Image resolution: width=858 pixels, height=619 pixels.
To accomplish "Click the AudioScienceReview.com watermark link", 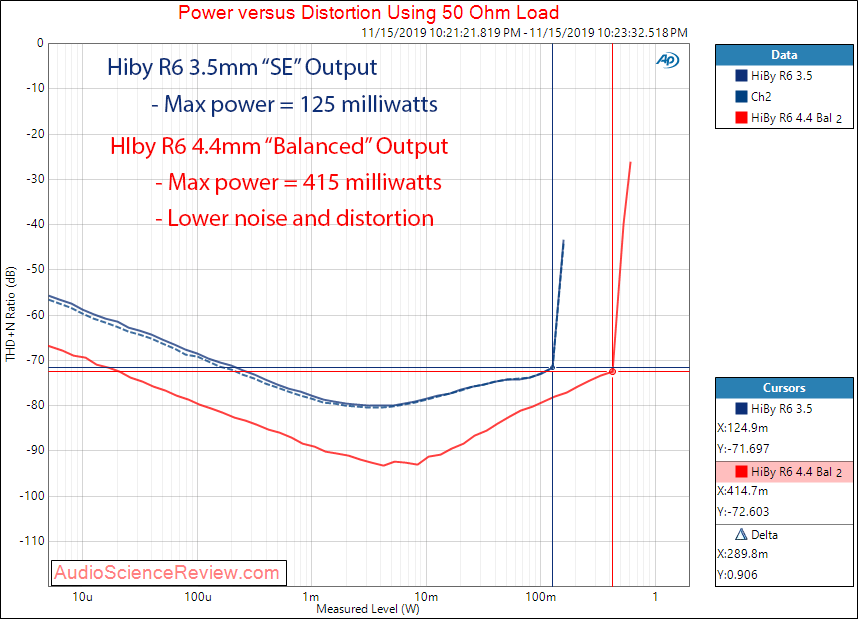I will coord(167,572).
